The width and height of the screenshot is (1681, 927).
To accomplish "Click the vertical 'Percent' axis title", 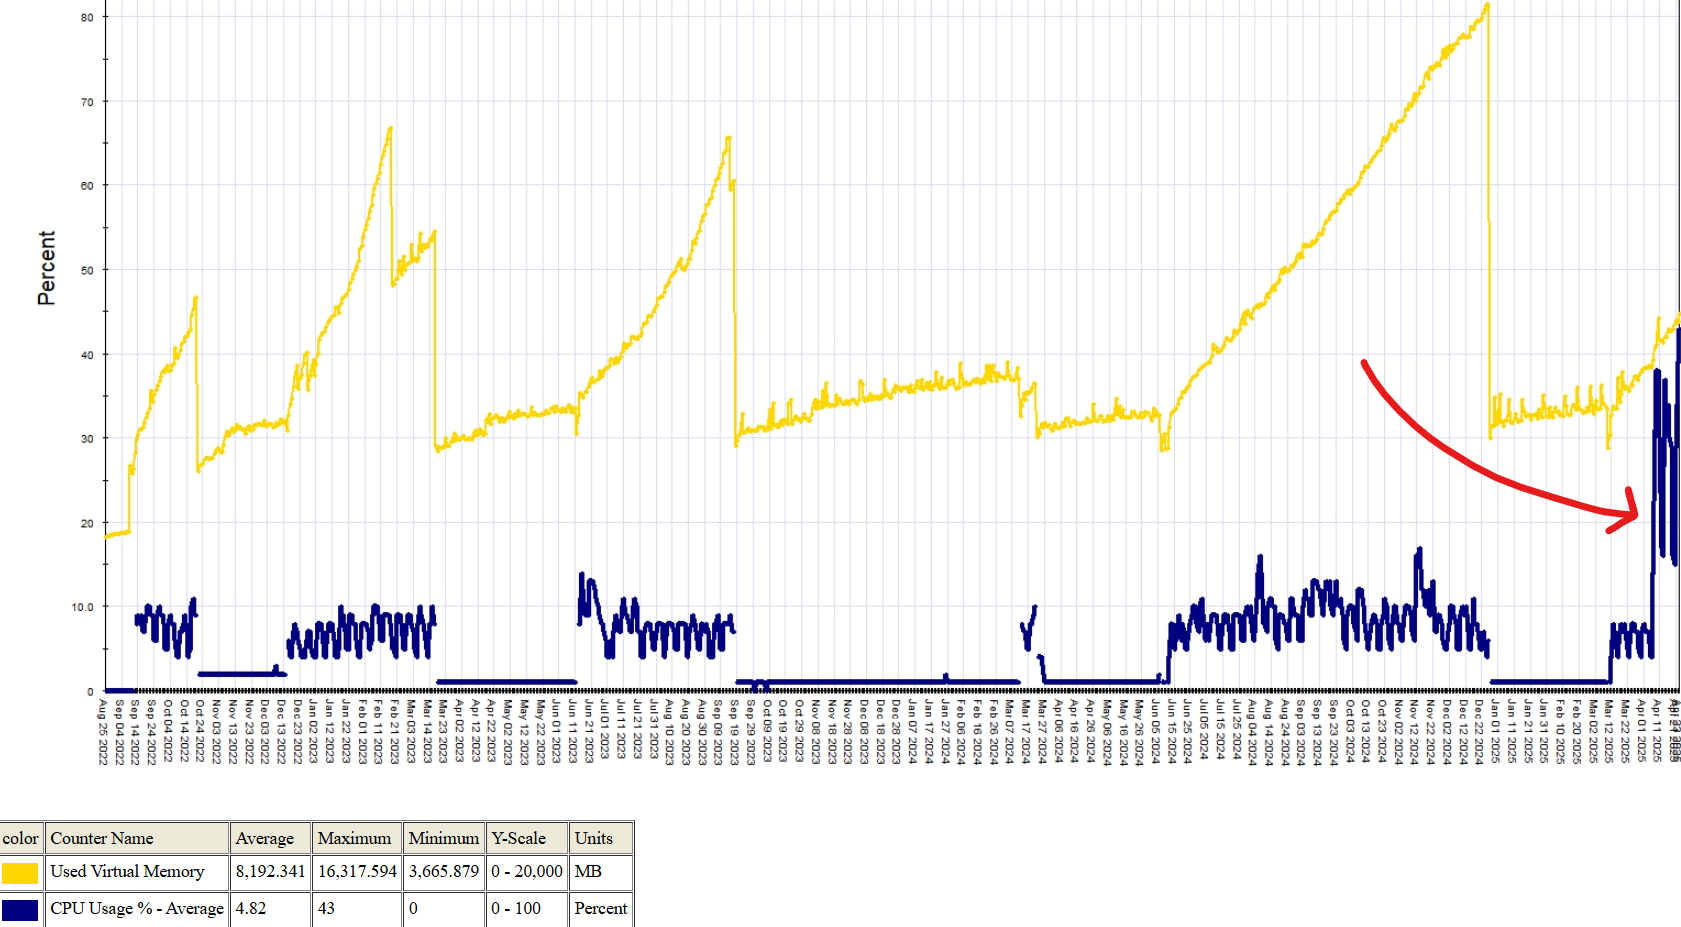I will pyautogui.click(x=46, y=268).
